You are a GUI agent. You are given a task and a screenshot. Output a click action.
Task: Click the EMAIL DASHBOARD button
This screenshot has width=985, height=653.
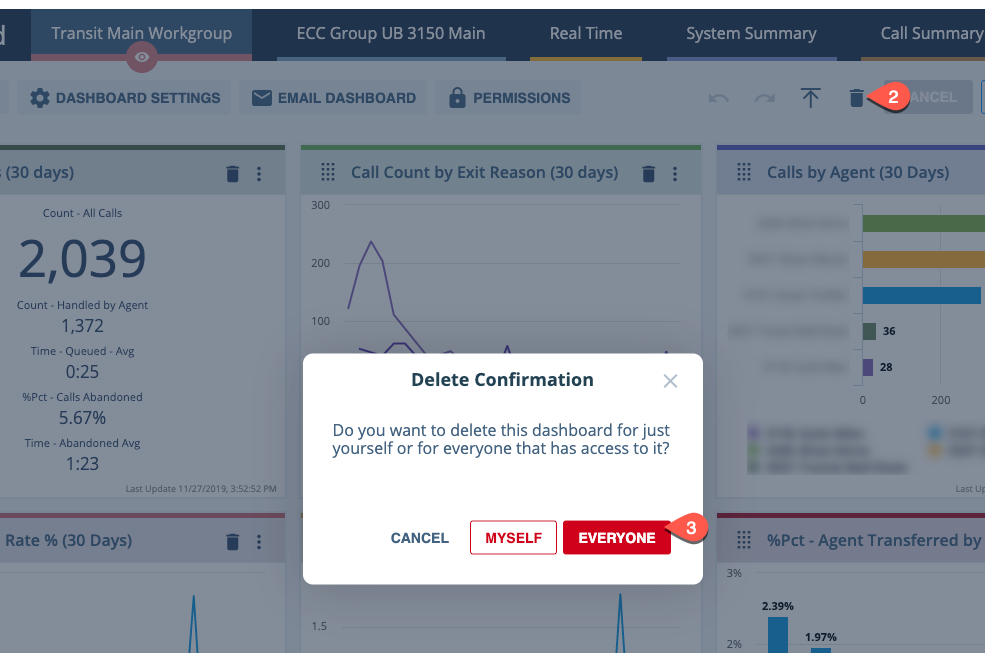(334, 97)
